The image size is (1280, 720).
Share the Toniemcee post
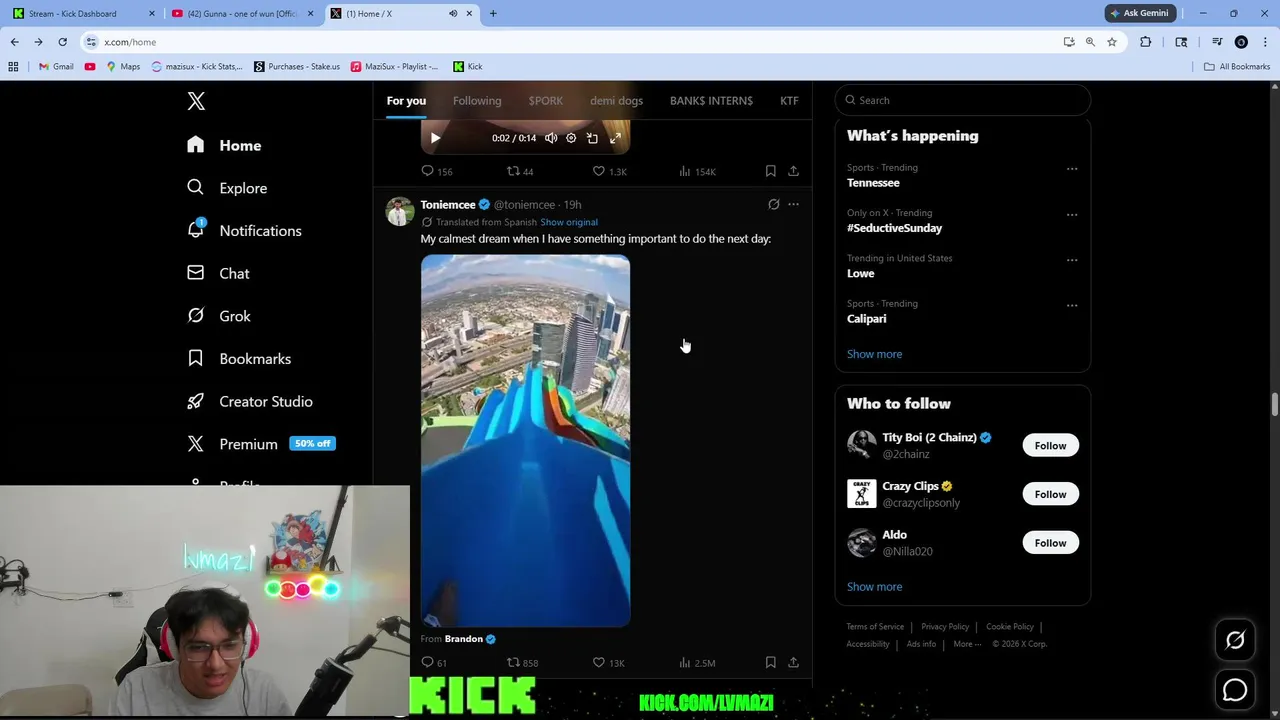click(x=793, y=662)
